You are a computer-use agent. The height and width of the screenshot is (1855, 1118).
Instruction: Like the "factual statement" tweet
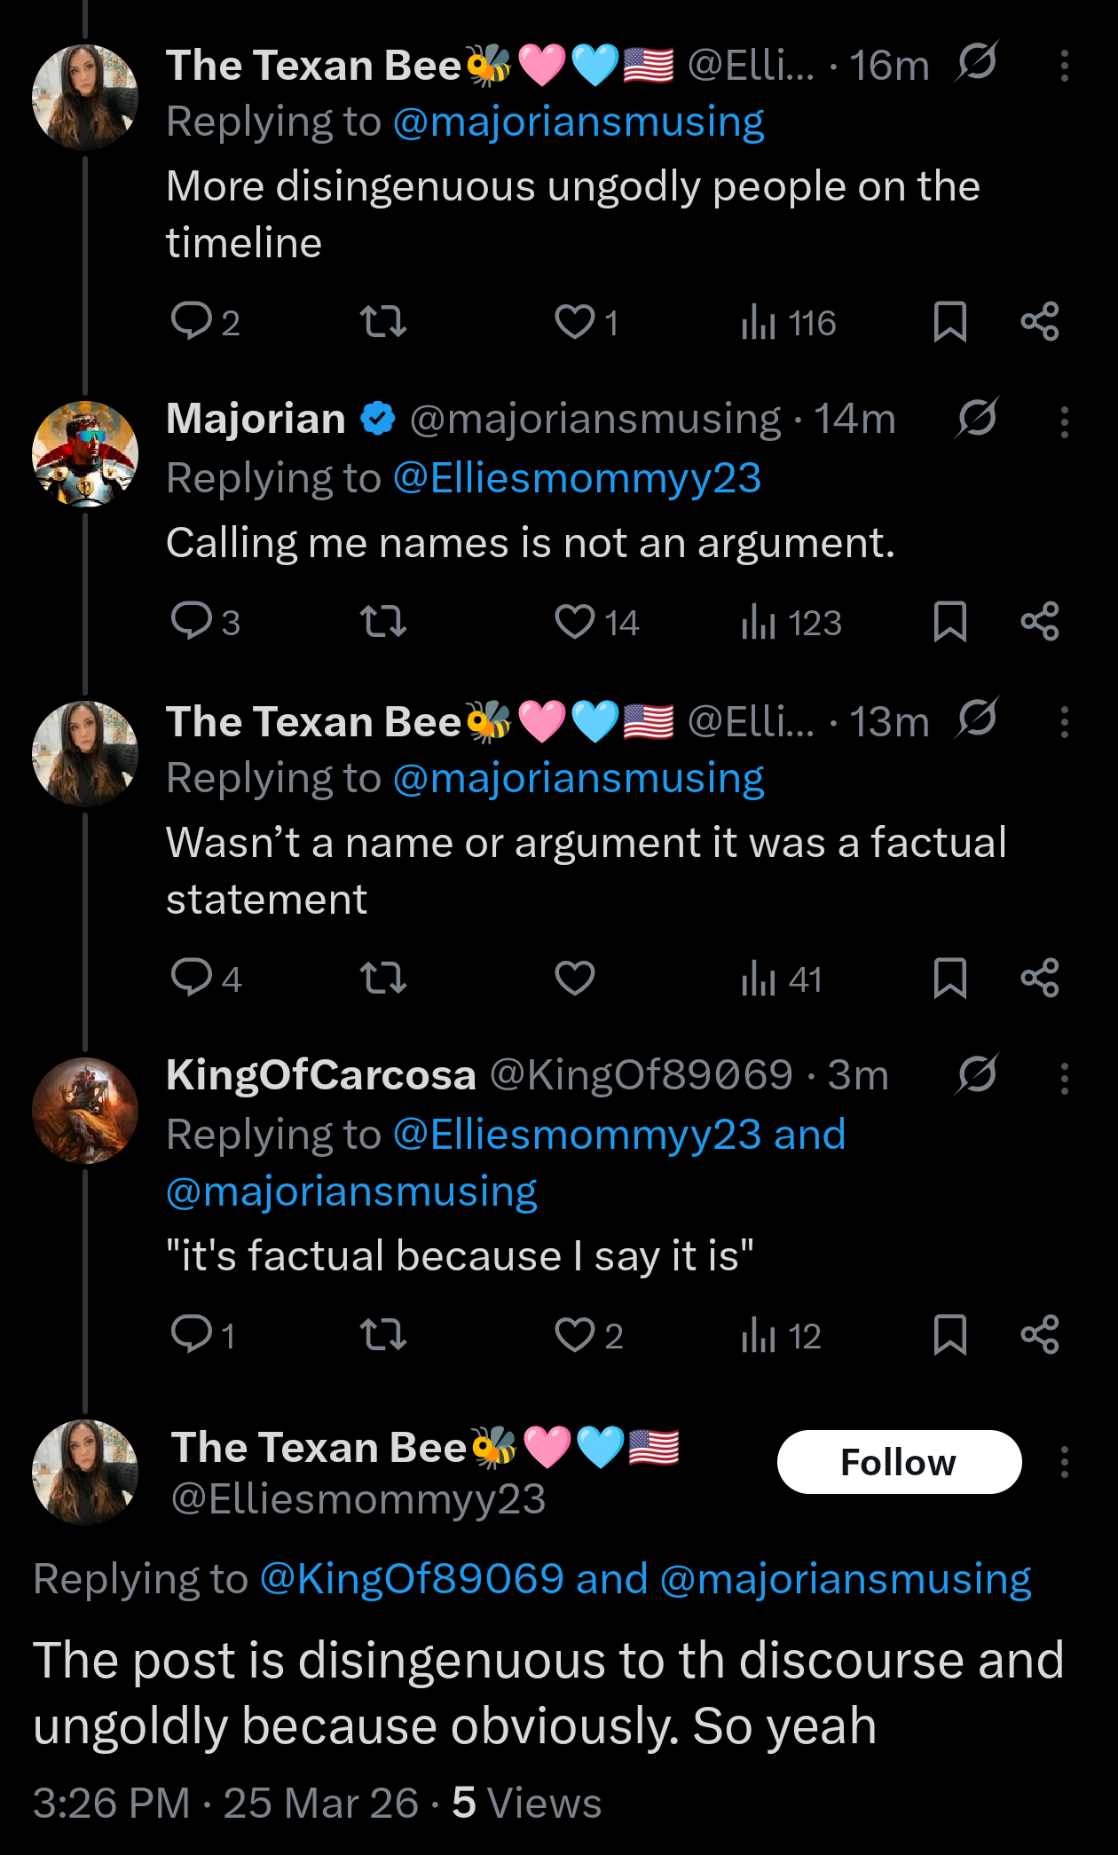tap(575, 978)
